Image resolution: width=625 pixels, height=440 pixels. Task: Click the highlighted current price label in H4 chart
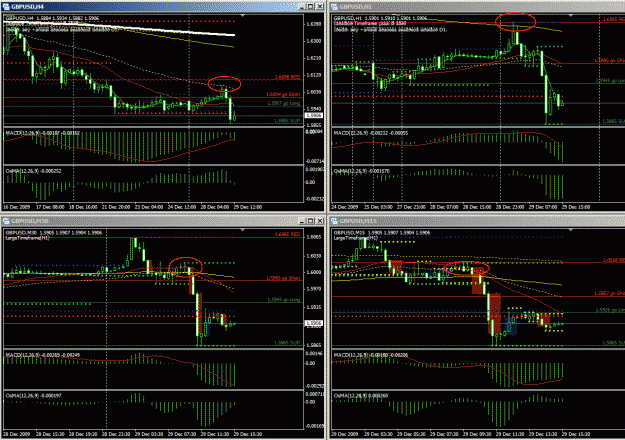point(314,115)
